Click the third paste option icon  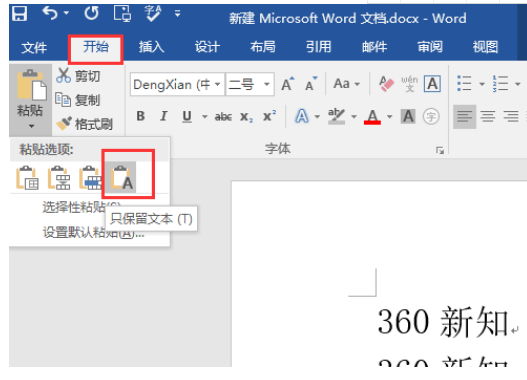[x=90, y=177]
